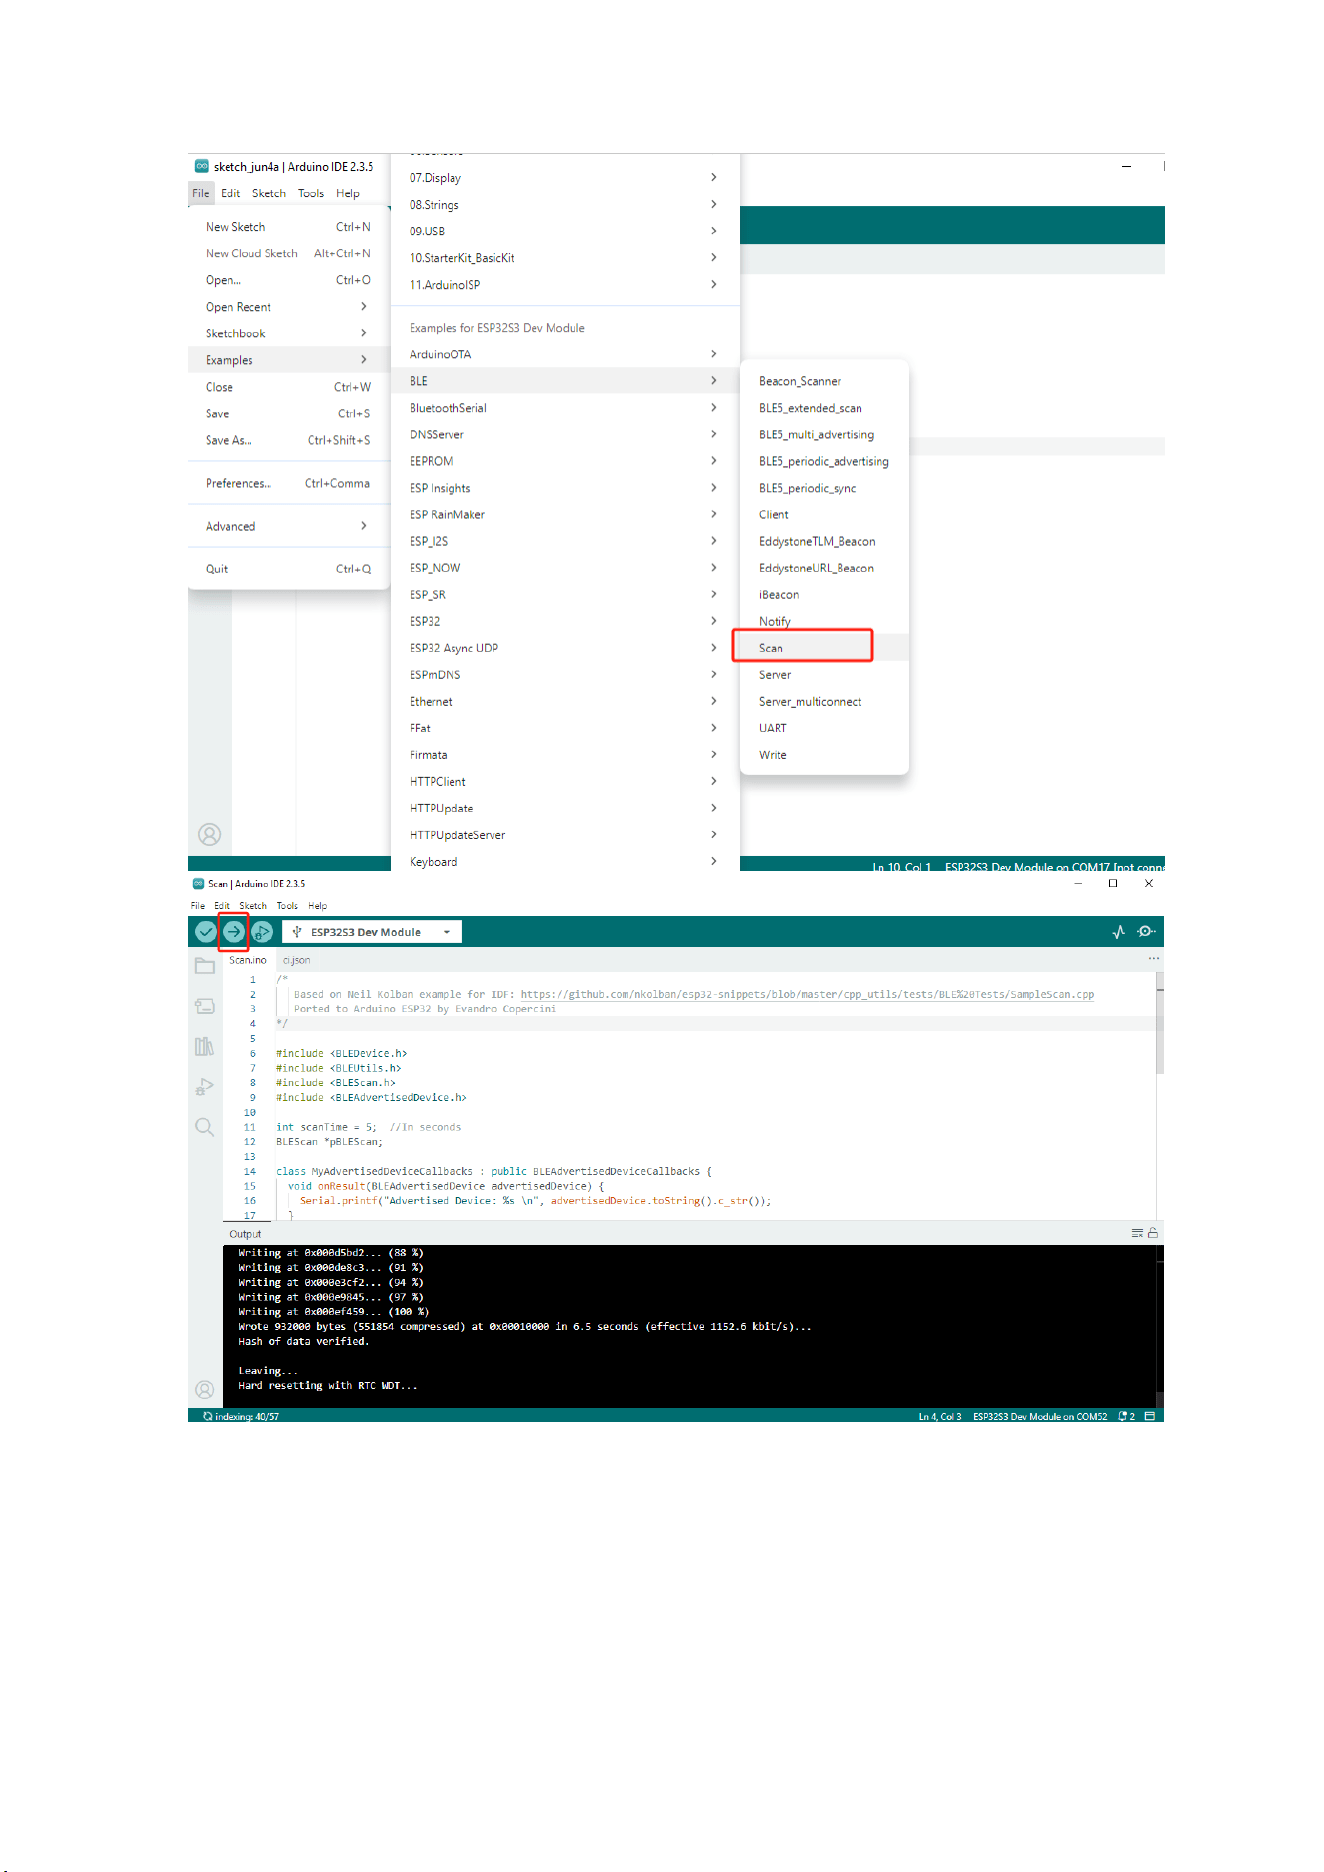Open the Server_multiconnect example
The height and width of the screenshot is (1872, 1324).
[x=824, y=702]
